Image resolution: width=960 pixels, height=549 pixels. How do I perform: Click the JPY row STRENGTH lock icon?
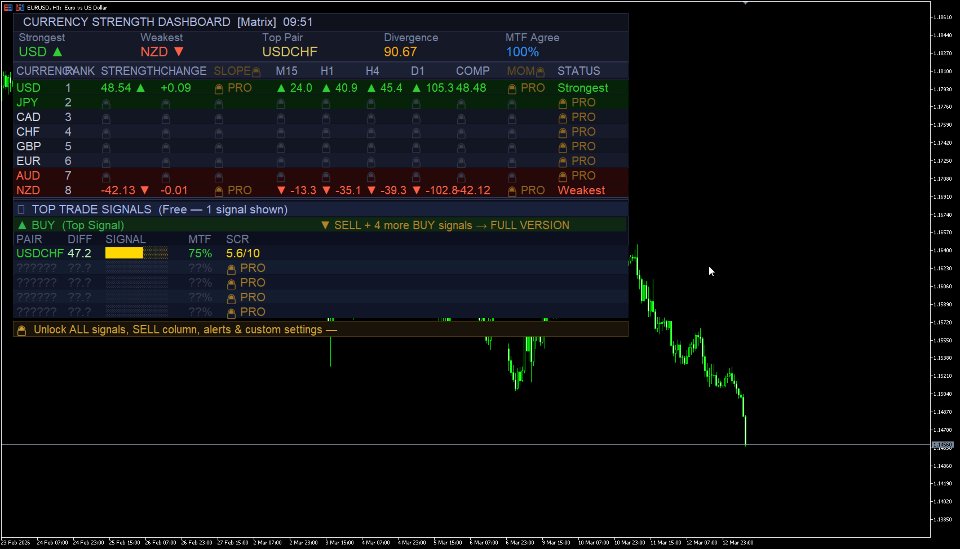pyautogui.click(x=106, y=103)
